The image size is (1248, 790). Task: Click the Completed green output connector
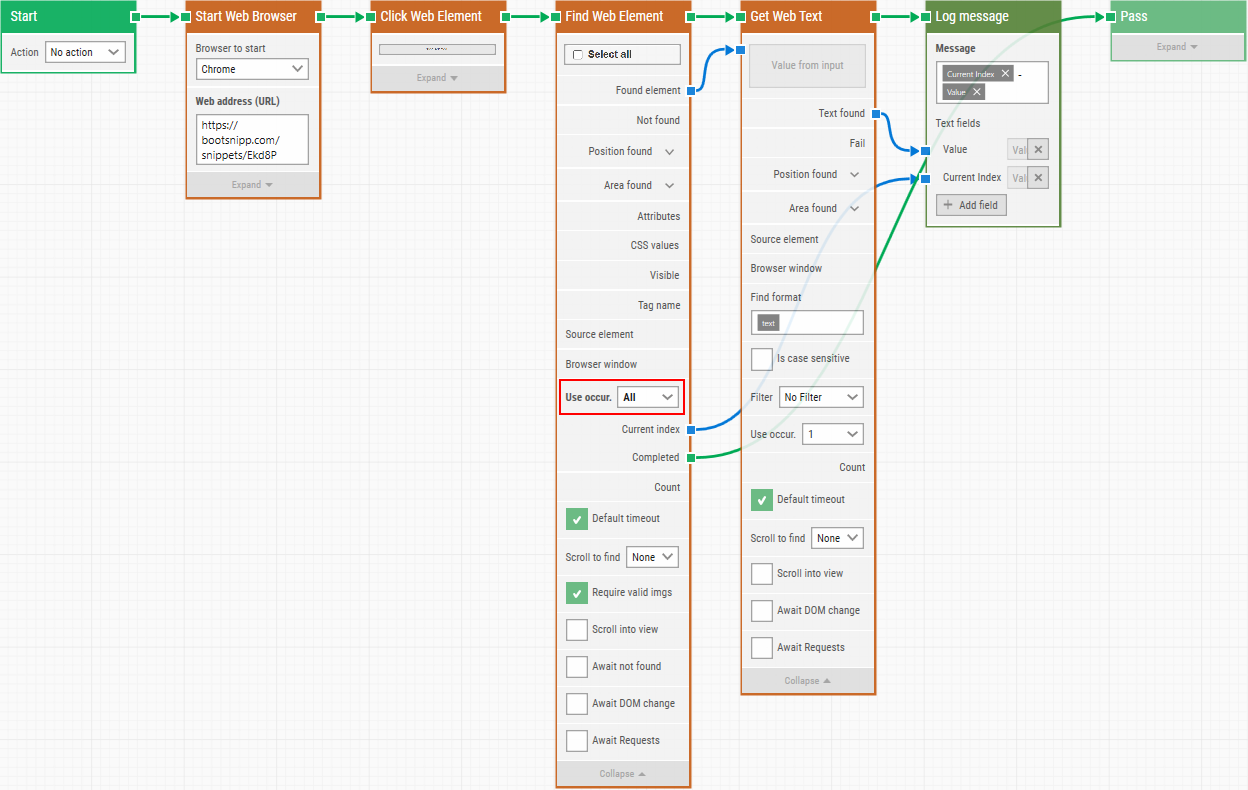click(690, 458)
